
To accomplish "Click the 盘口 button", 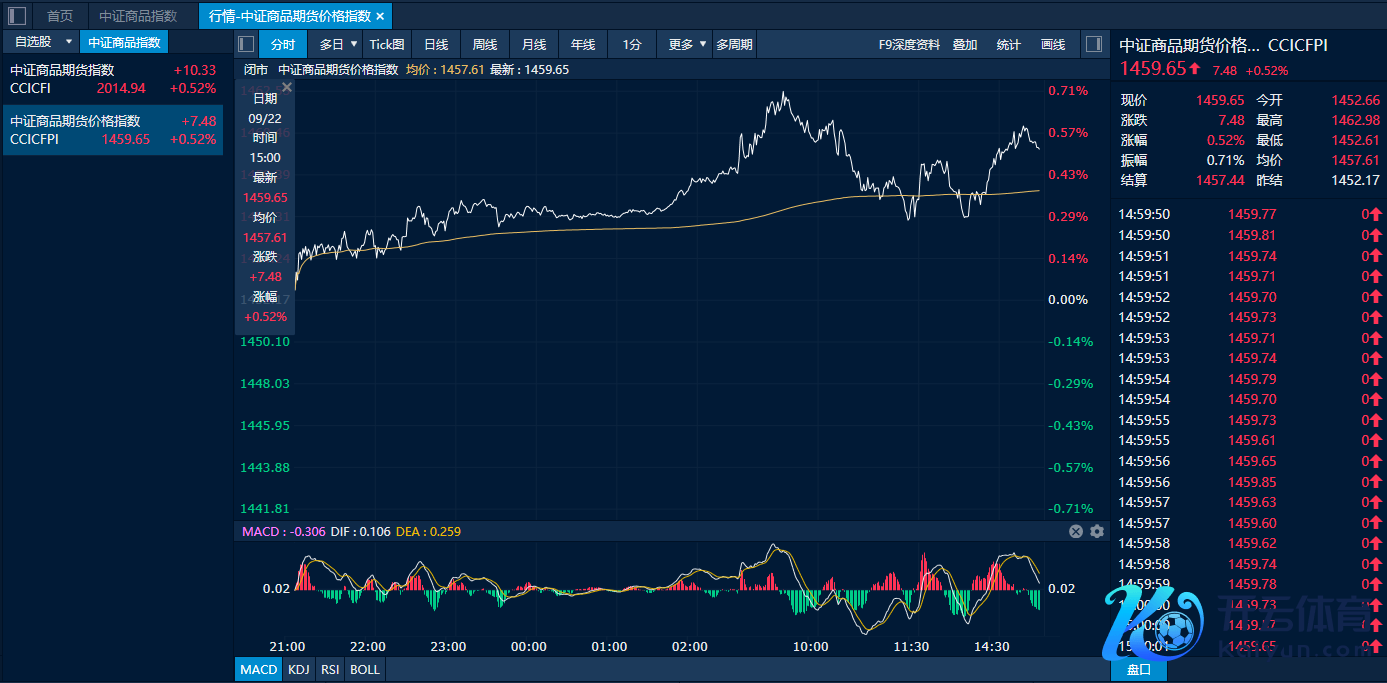I will [x=1138, y=669].
